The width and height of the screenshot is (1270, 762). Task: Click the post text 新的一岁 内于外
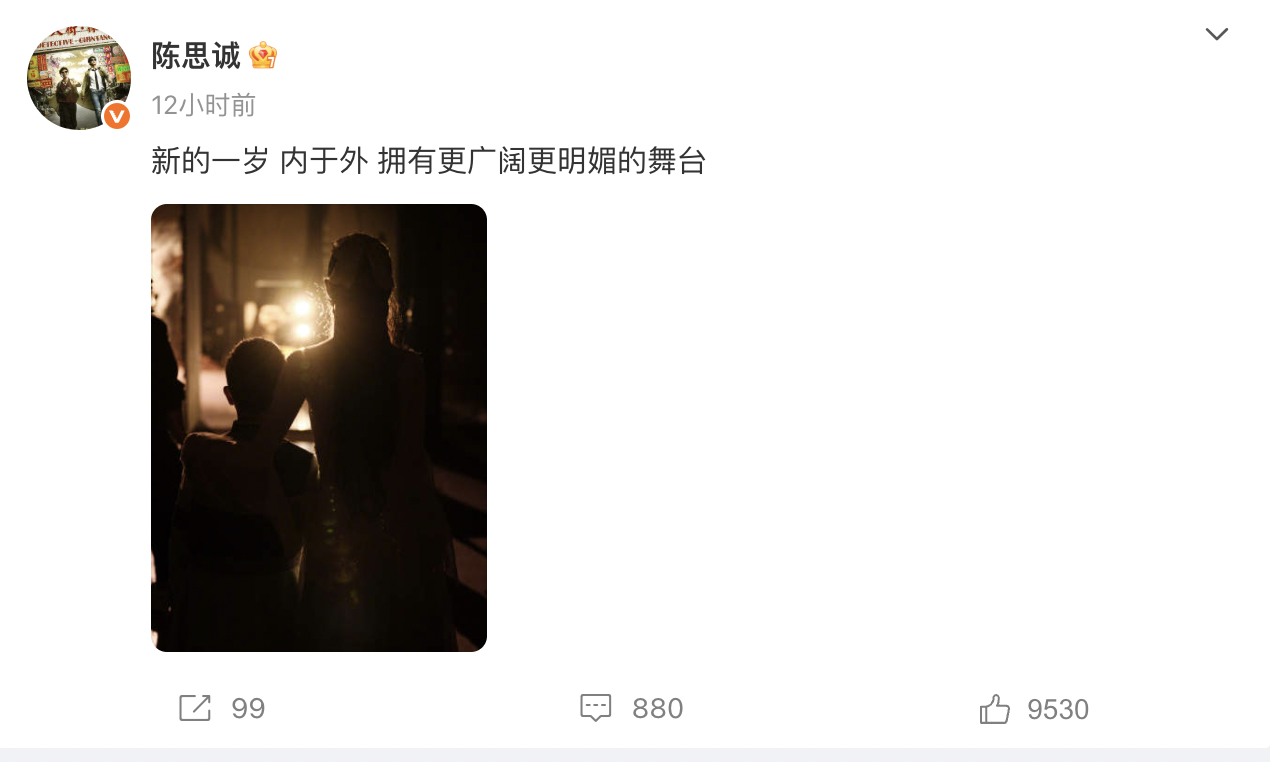(260, 160)
